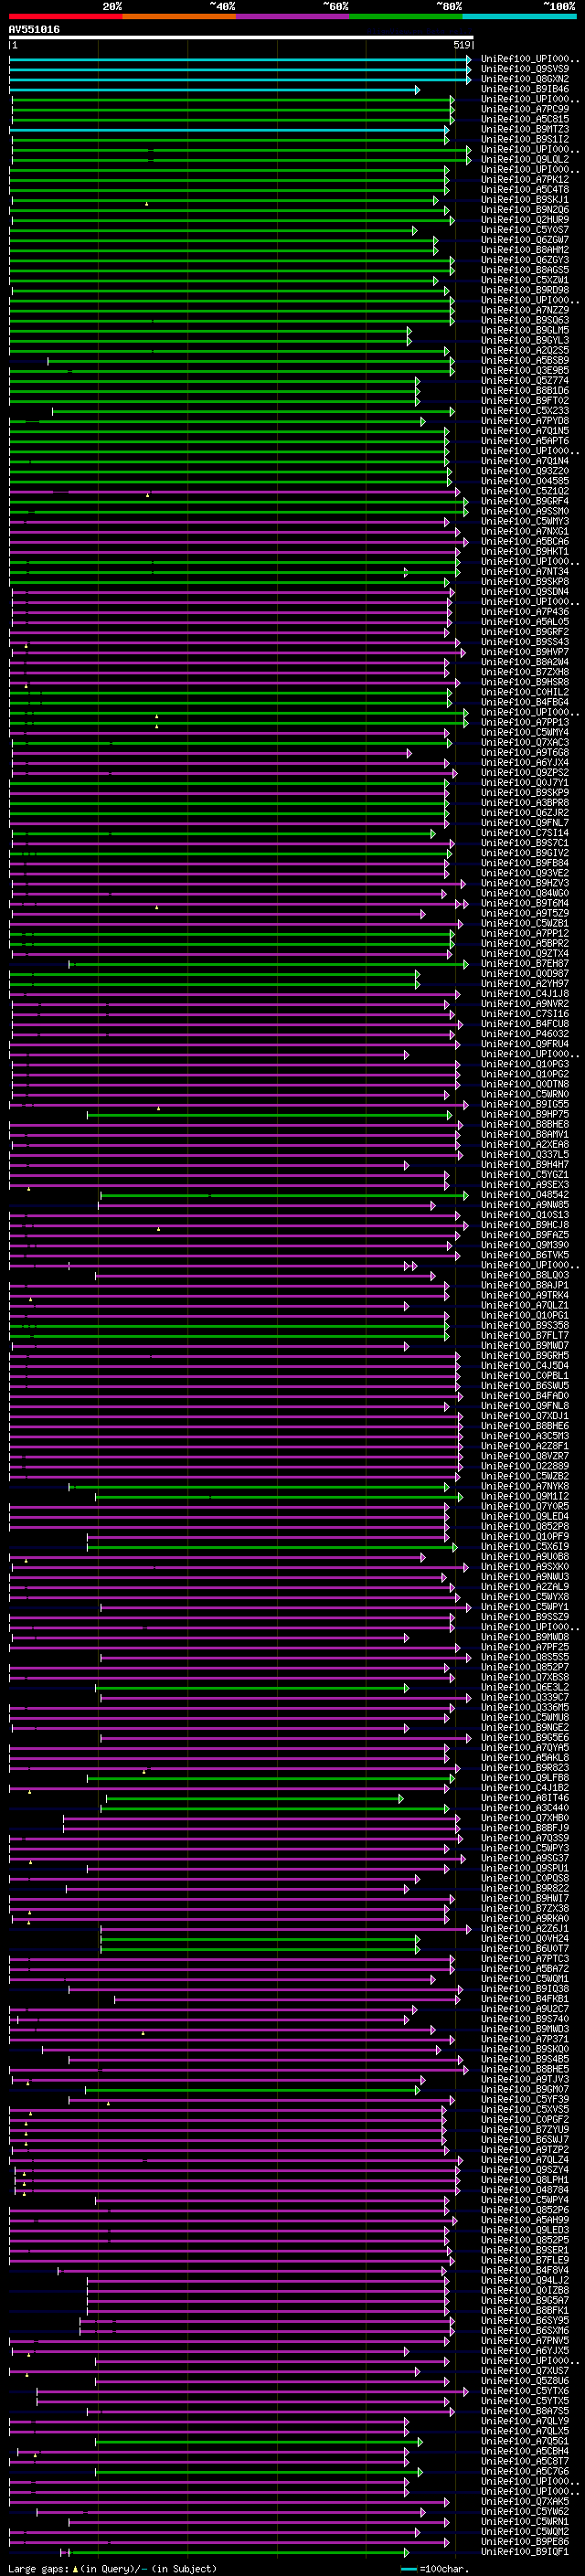The width and height of the screenshot is (585, 2576).
Task: Click hit label UniRef100_B9GYL3
Action: (525, 340)
